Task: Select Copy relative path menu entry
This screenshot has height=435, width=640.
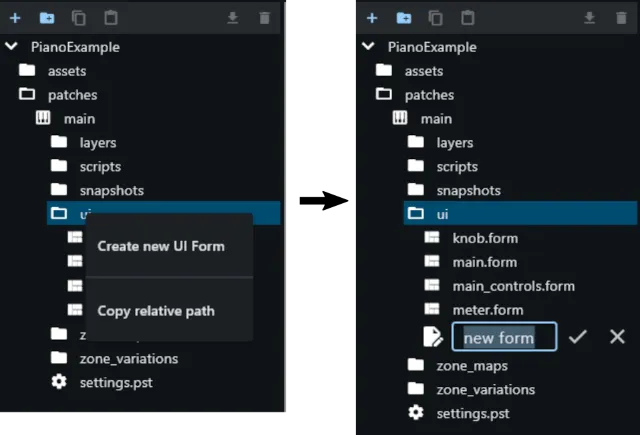Action: (169, 311)
